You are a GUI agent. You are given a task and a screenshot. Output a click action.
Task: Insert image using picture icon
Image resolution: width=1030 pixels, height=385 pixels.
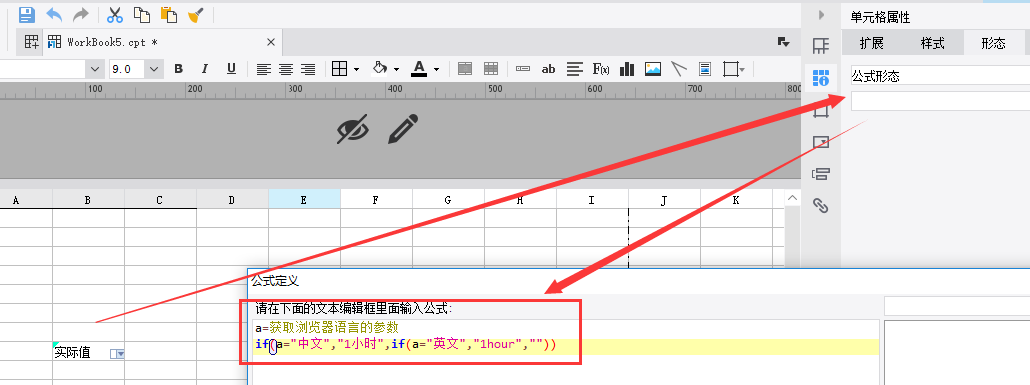(653, 69)
